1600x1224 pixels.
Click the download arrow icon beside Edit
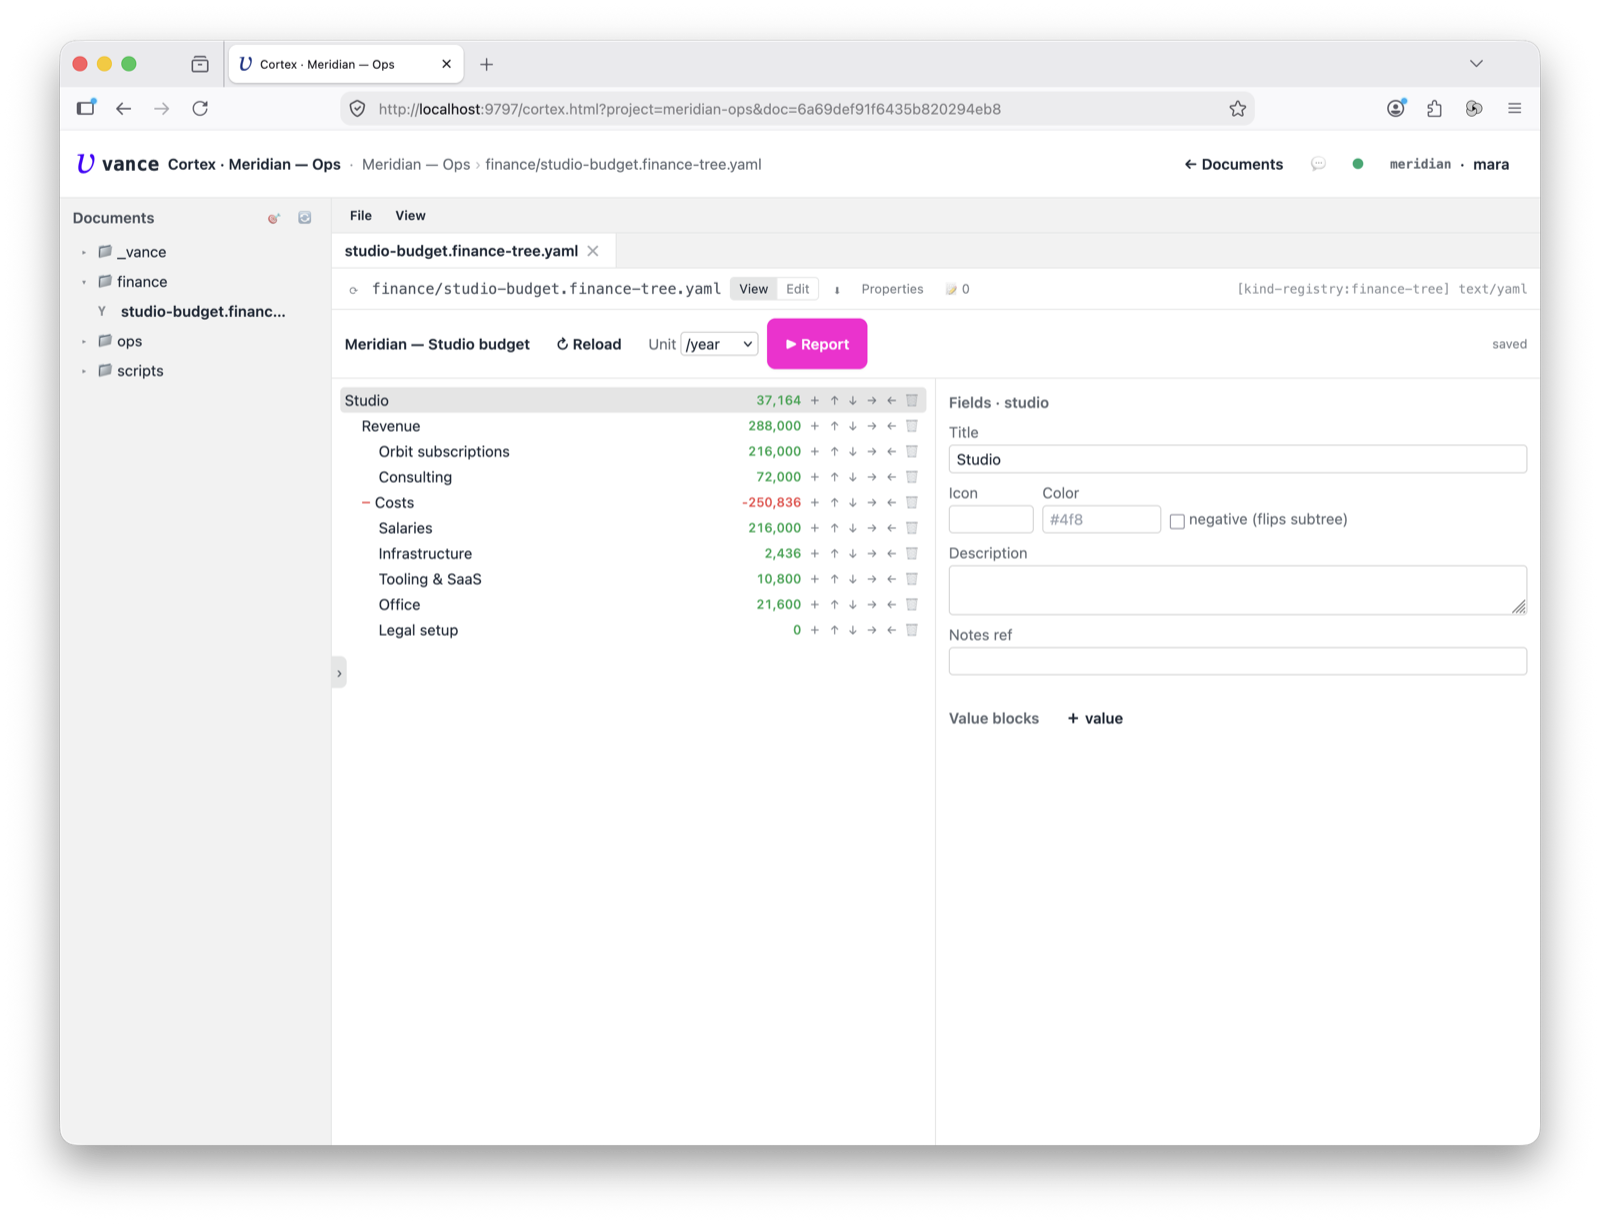pos(837,289)
